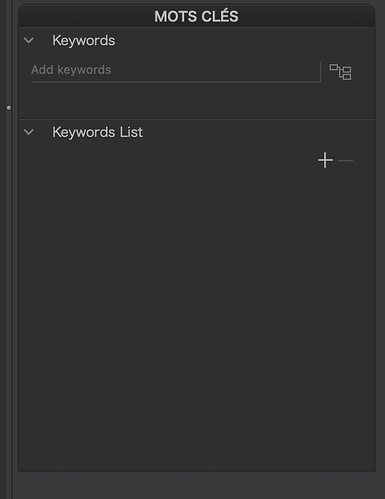Screen dimensions: 385x499
Task: Click the panel divider handle dot
Action: pos(9,108)
